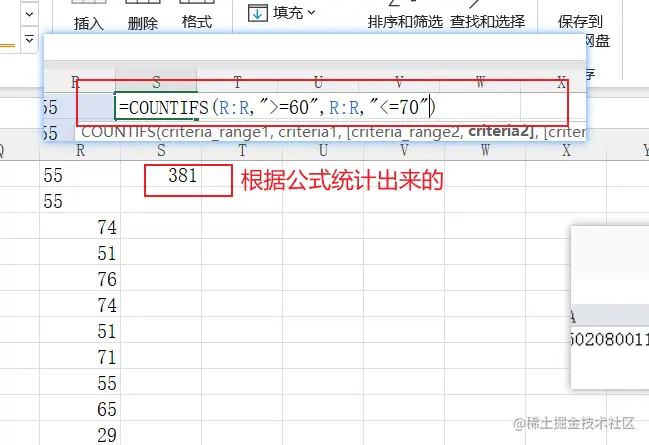
Task: Select column X header in worksheet
Action: coord(566,150)
